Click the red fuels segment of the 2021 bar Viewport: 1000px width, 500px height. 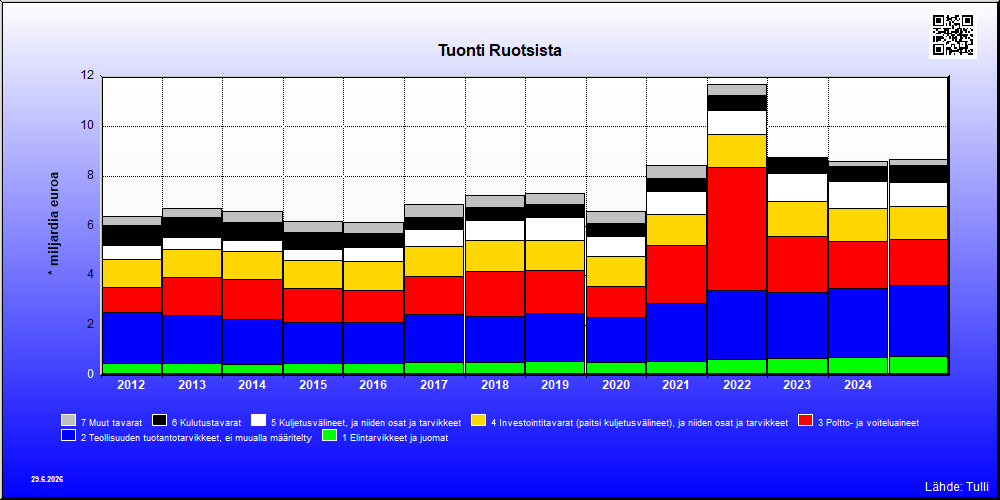tap(676, 274)
